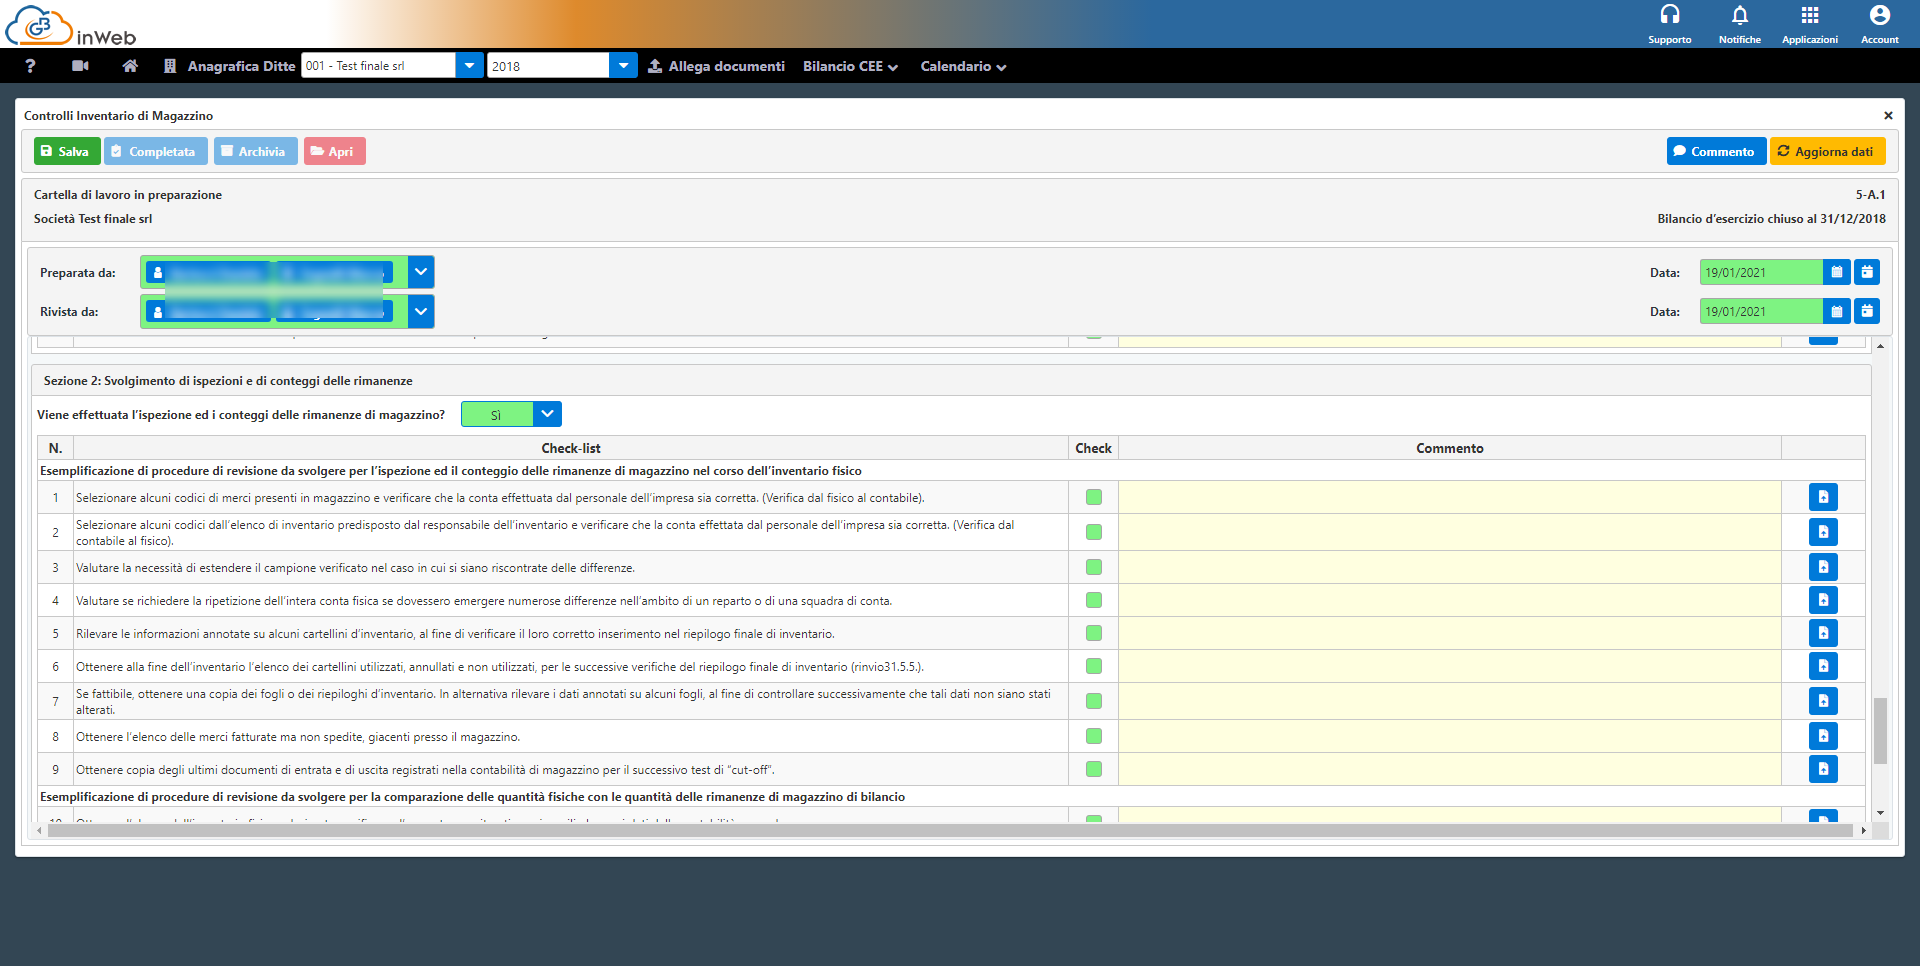Image resolution: width=1920 pixels, height=966 pixels.
Task: Toggle check box for checklist row 5
Action: click(1093, 633)
